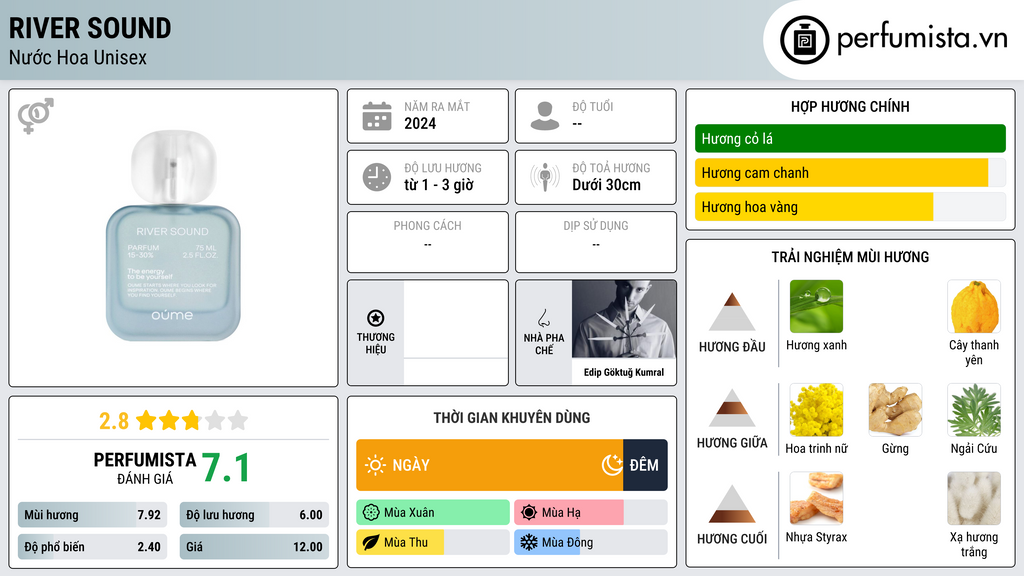Click the leaf icon for Mùa Thu

pyautogui.click(x=370, y=542)
